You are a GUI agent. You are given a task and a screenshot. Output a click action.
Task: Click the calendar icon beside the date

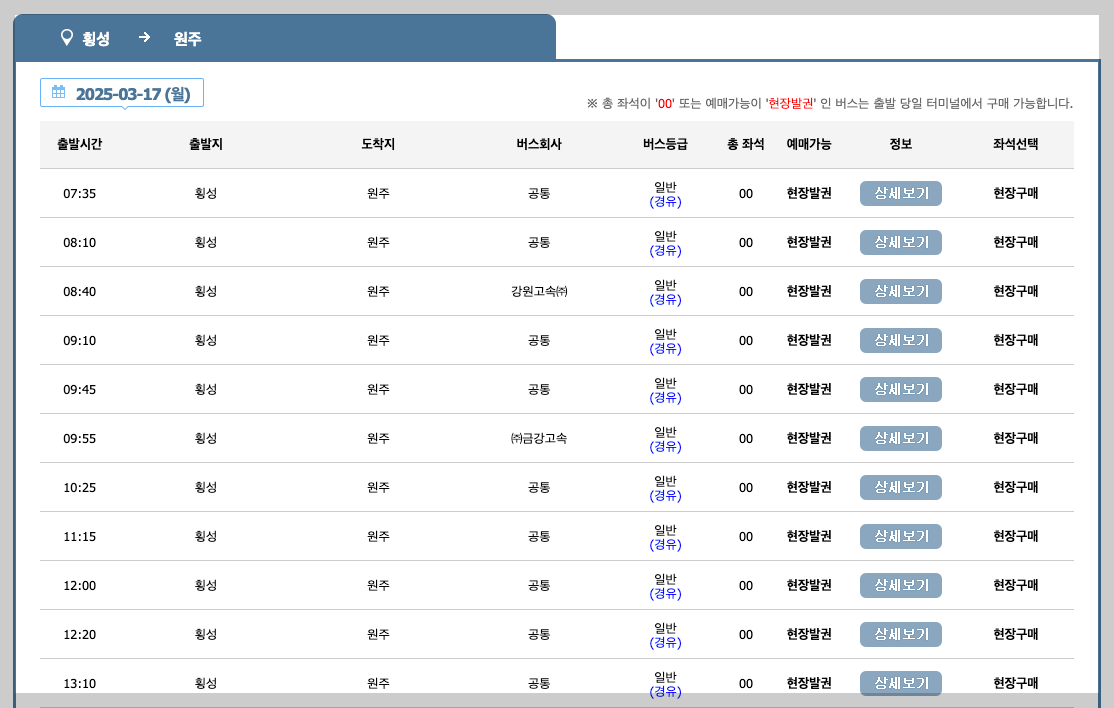coord(57,91)
